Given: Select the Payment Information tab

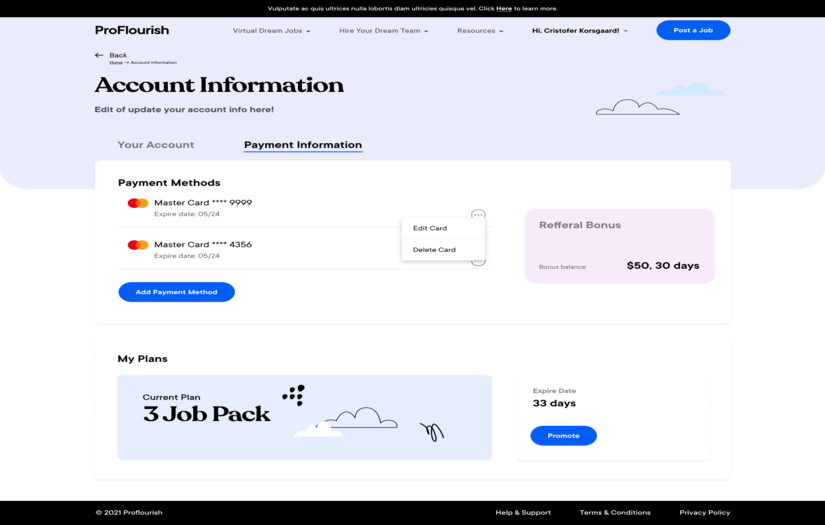Looking at the screenshot, I should pyautogui.click(x=303, y=145).
